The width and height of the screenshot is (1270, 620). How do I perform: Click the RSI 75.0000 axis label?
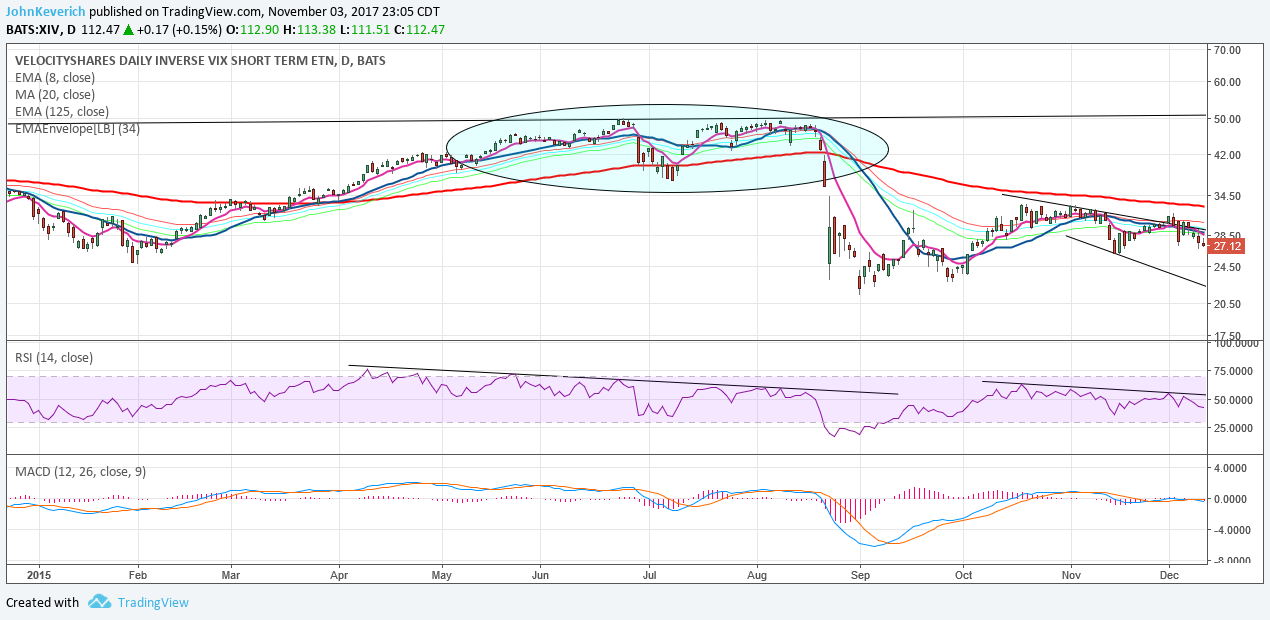[1232, 371]
